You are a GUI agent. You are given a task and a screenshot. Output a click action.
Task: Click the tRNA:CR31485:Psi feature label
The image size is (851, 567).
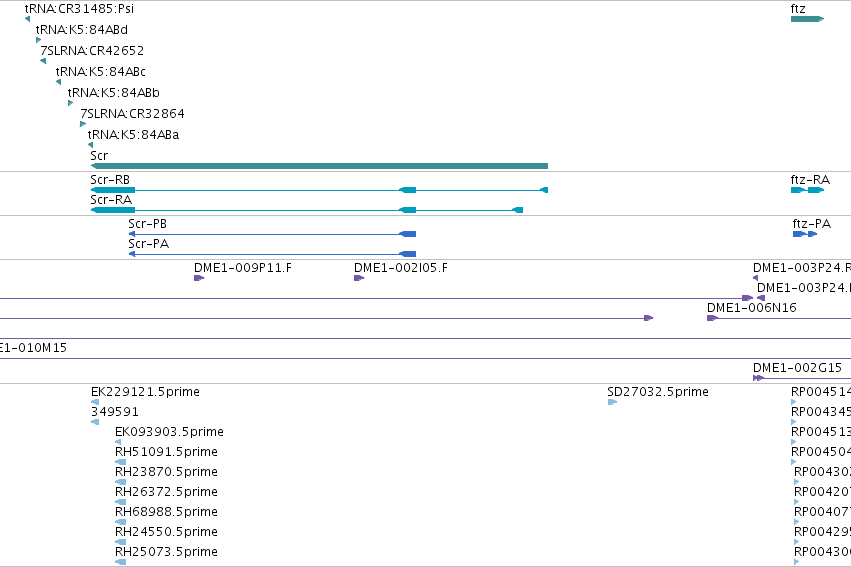click(x=79, y=9)
